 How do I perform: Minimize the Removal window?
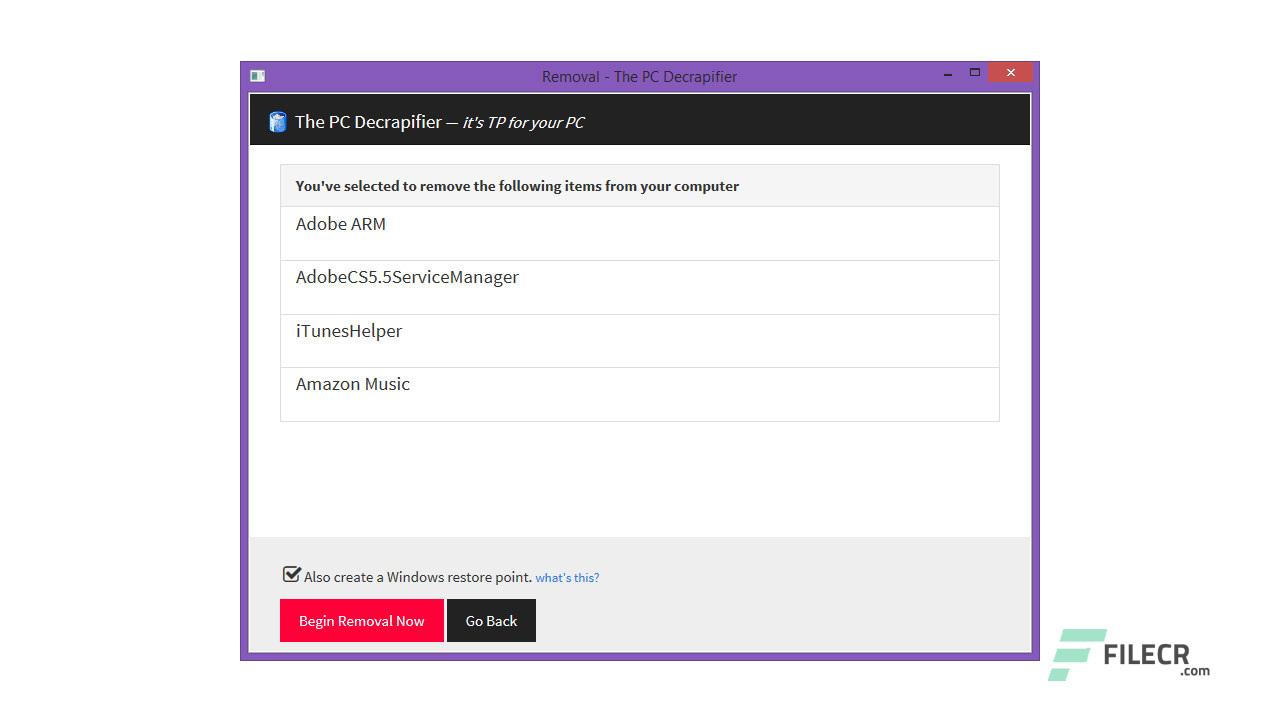[948, 75]
